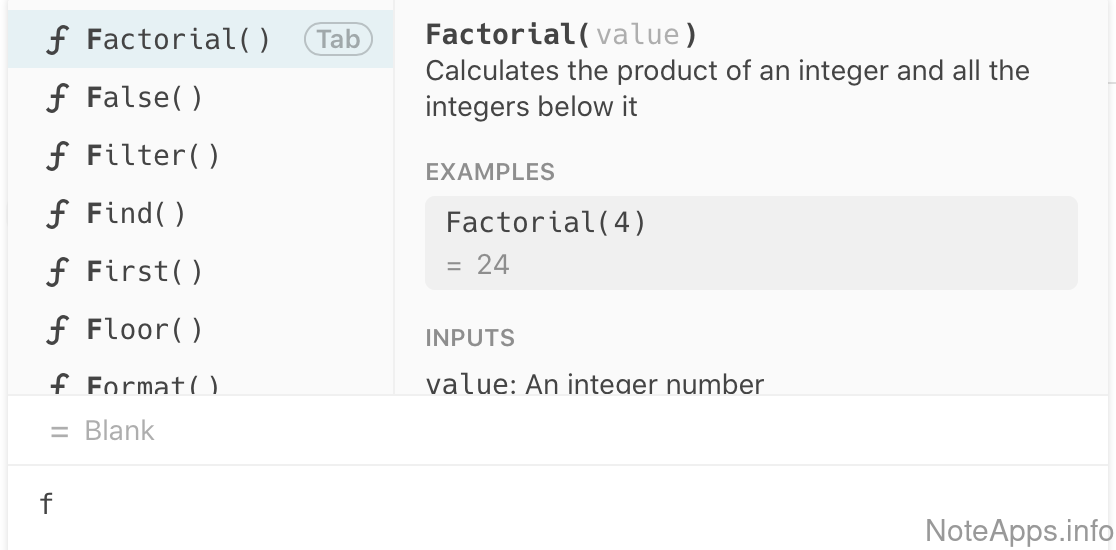Viewport: 1116px width, 550px height.
Task: Click the function icon beside Find()
Action: click(58, 215)
